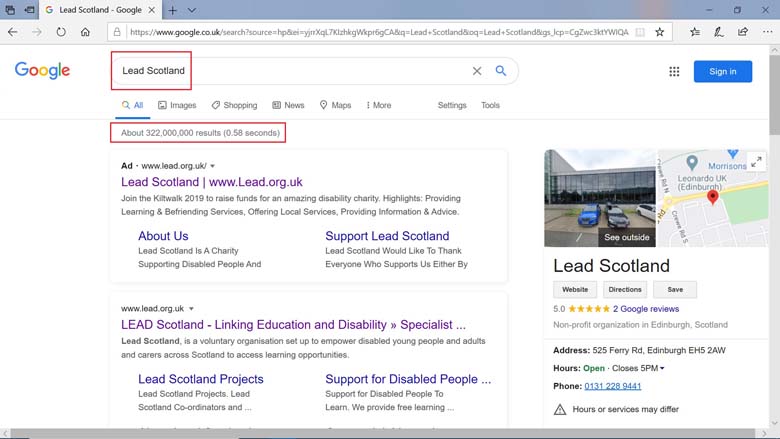The height and width of the screenshot is (439, 780).
Task: Open the Google apps grid icon
Action: [674, 71]
